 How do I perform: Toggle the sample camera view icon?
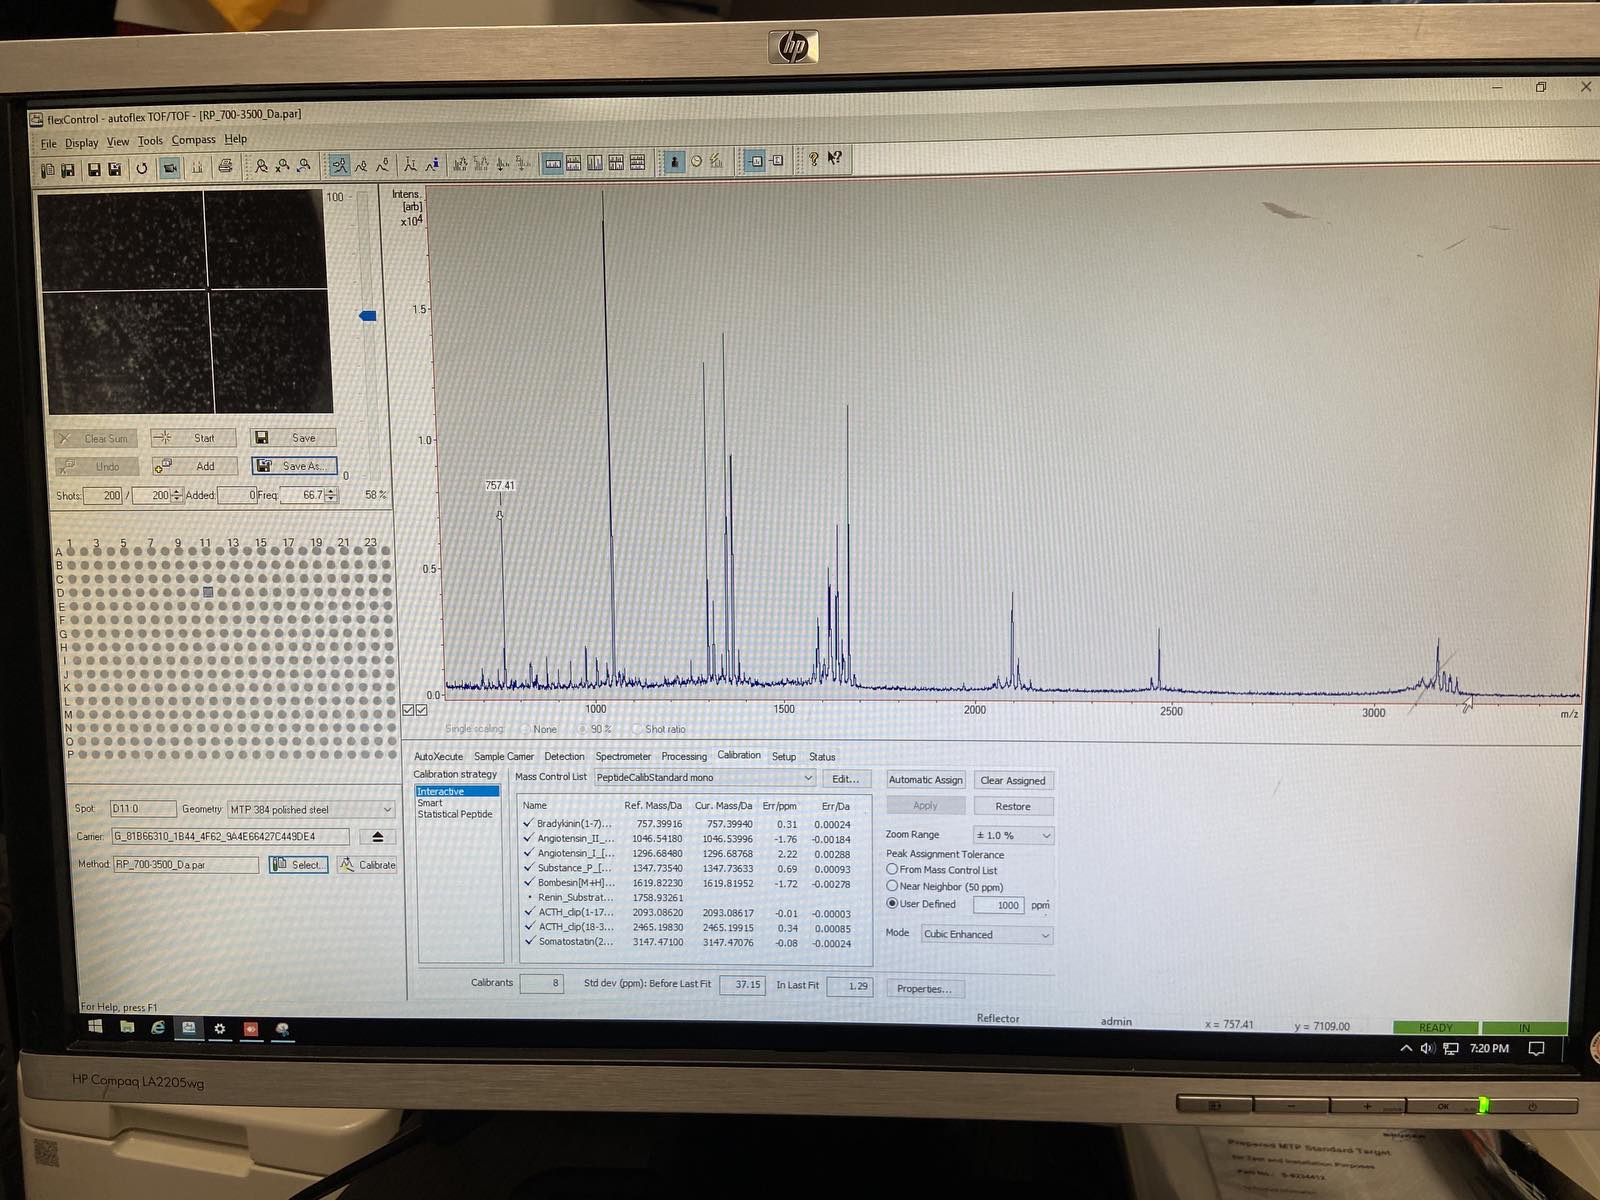pos(170,168)
